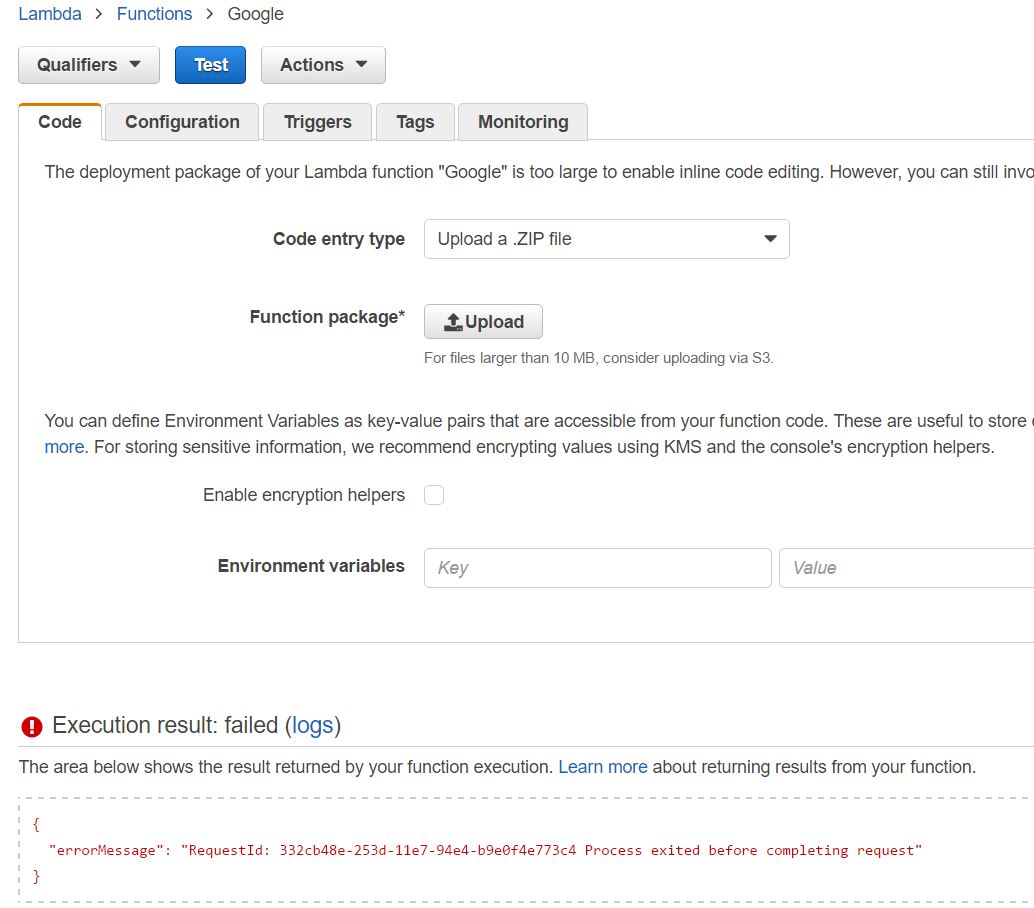Open the Code entry type combo box
The width and height of the screenshot is (1034, 908).
(606, 239)
